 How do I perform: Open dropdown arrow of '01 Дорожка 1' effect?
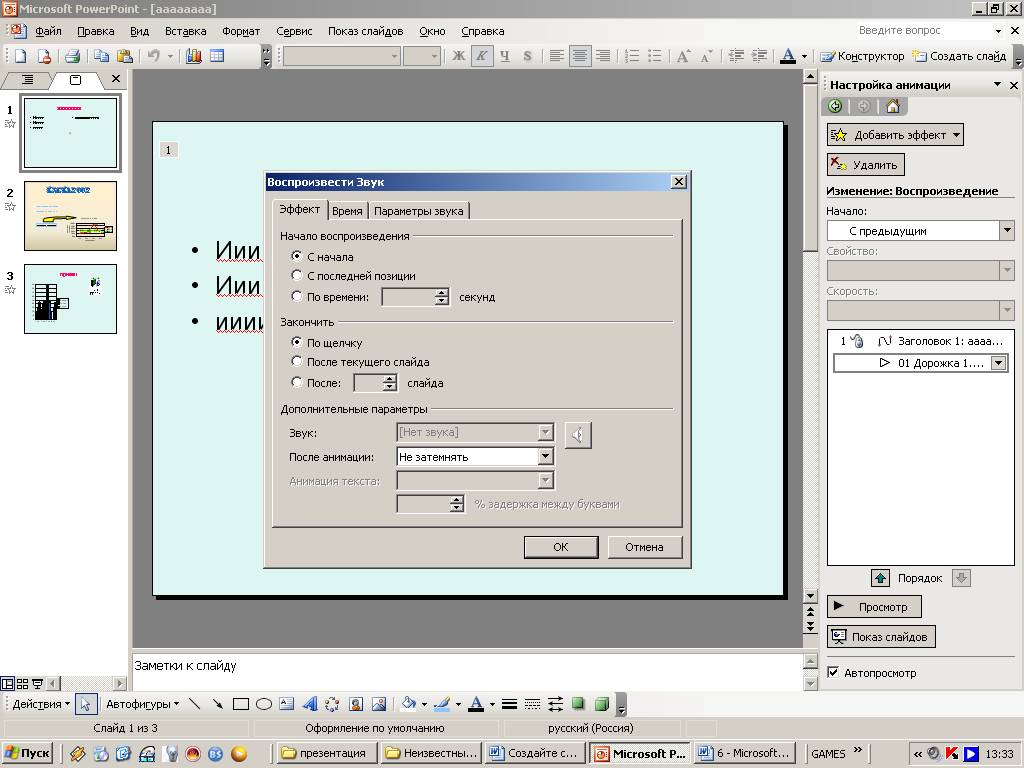coord(999,363)
